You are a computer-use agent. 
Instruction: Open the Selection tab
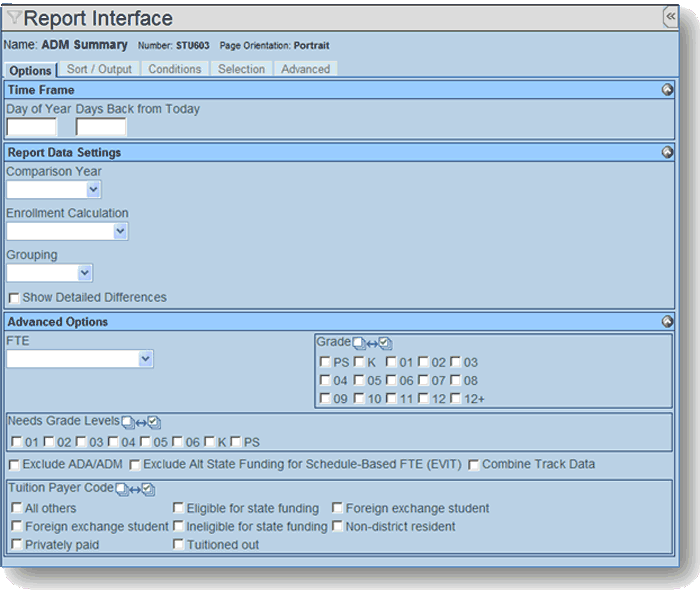click(x=242, y=69)
